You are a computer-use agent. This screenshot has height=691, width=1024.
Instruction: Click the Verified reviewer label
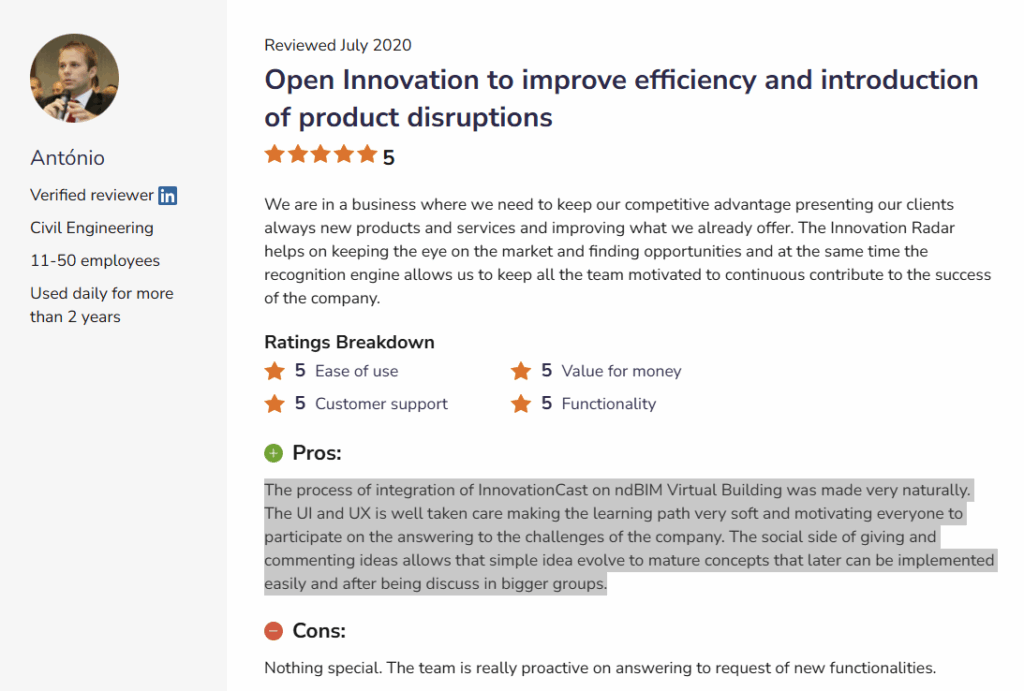pyautogui.click(x=92, y=195)
